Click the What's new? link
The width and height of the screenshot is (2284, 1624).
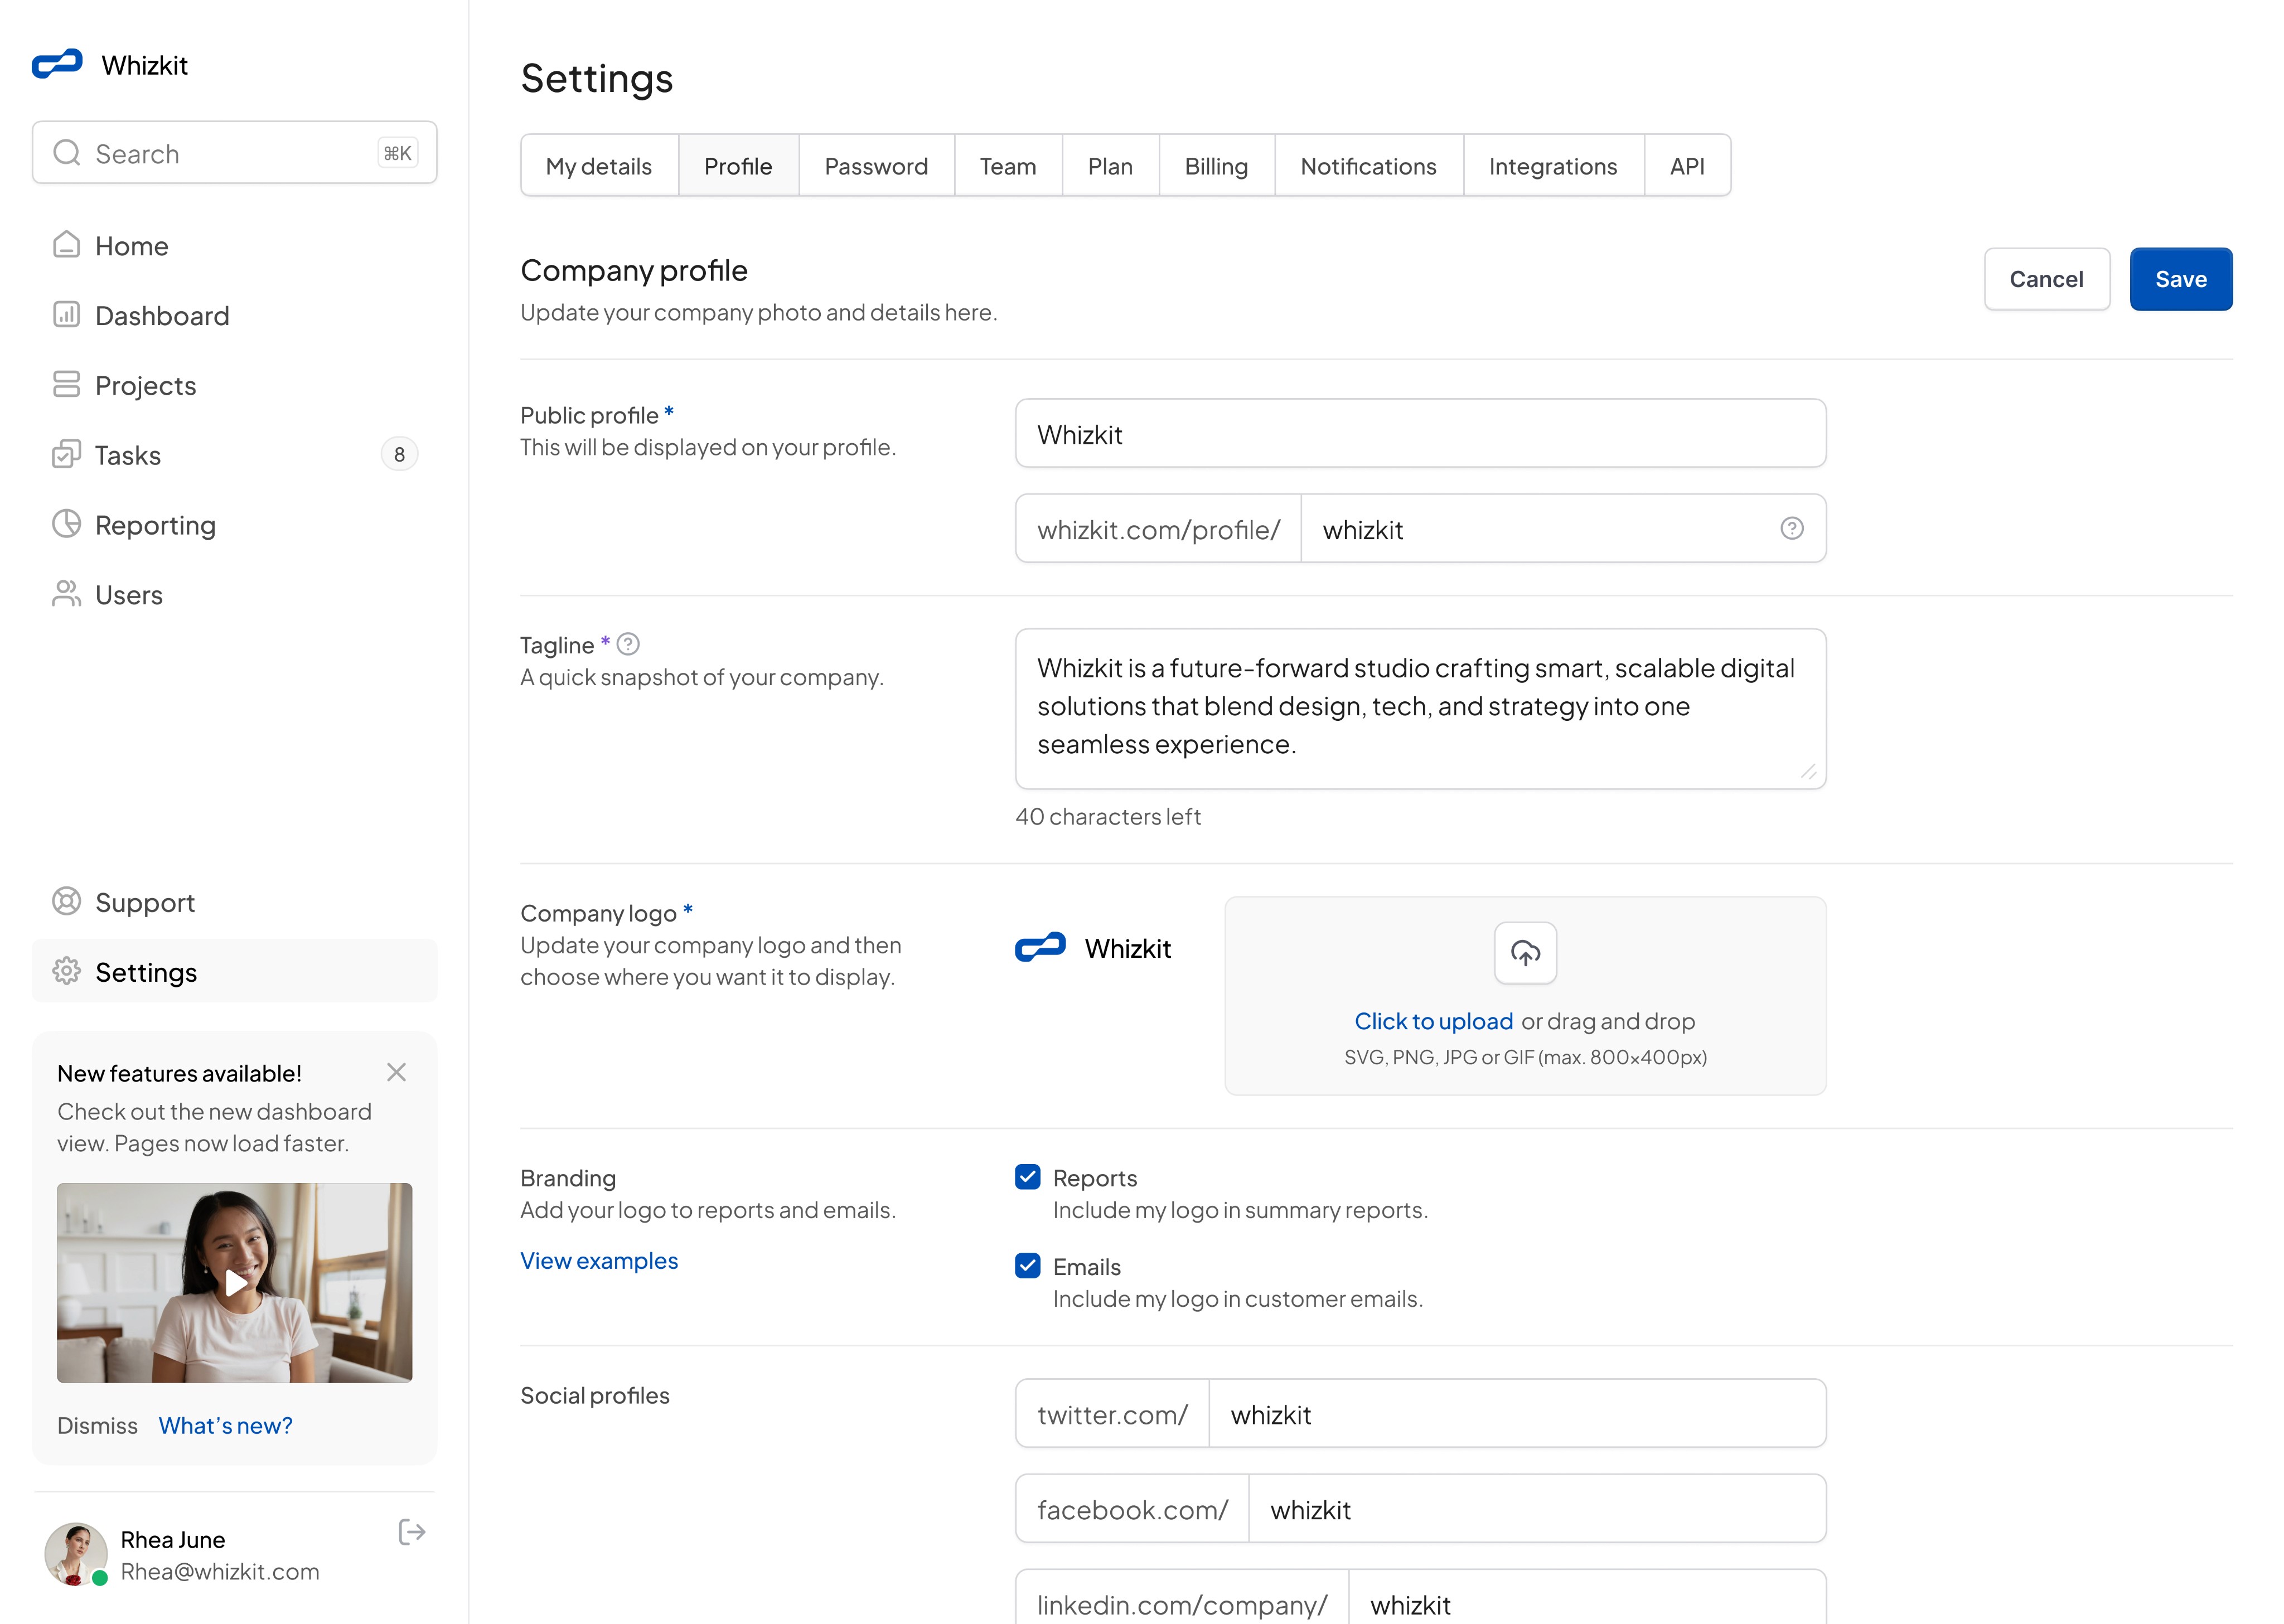[225, 1425]
